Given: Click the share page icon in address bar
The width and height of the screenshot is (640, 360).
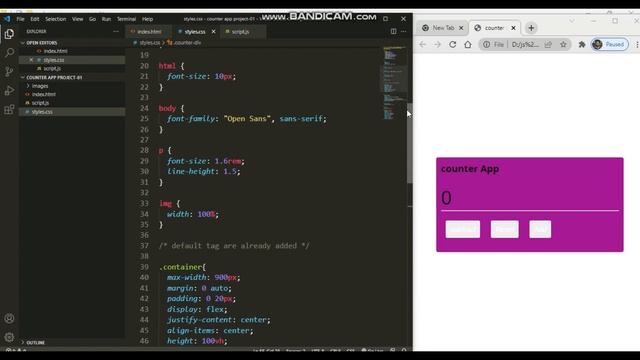Looking at the screenshot, I should point(548,44).
